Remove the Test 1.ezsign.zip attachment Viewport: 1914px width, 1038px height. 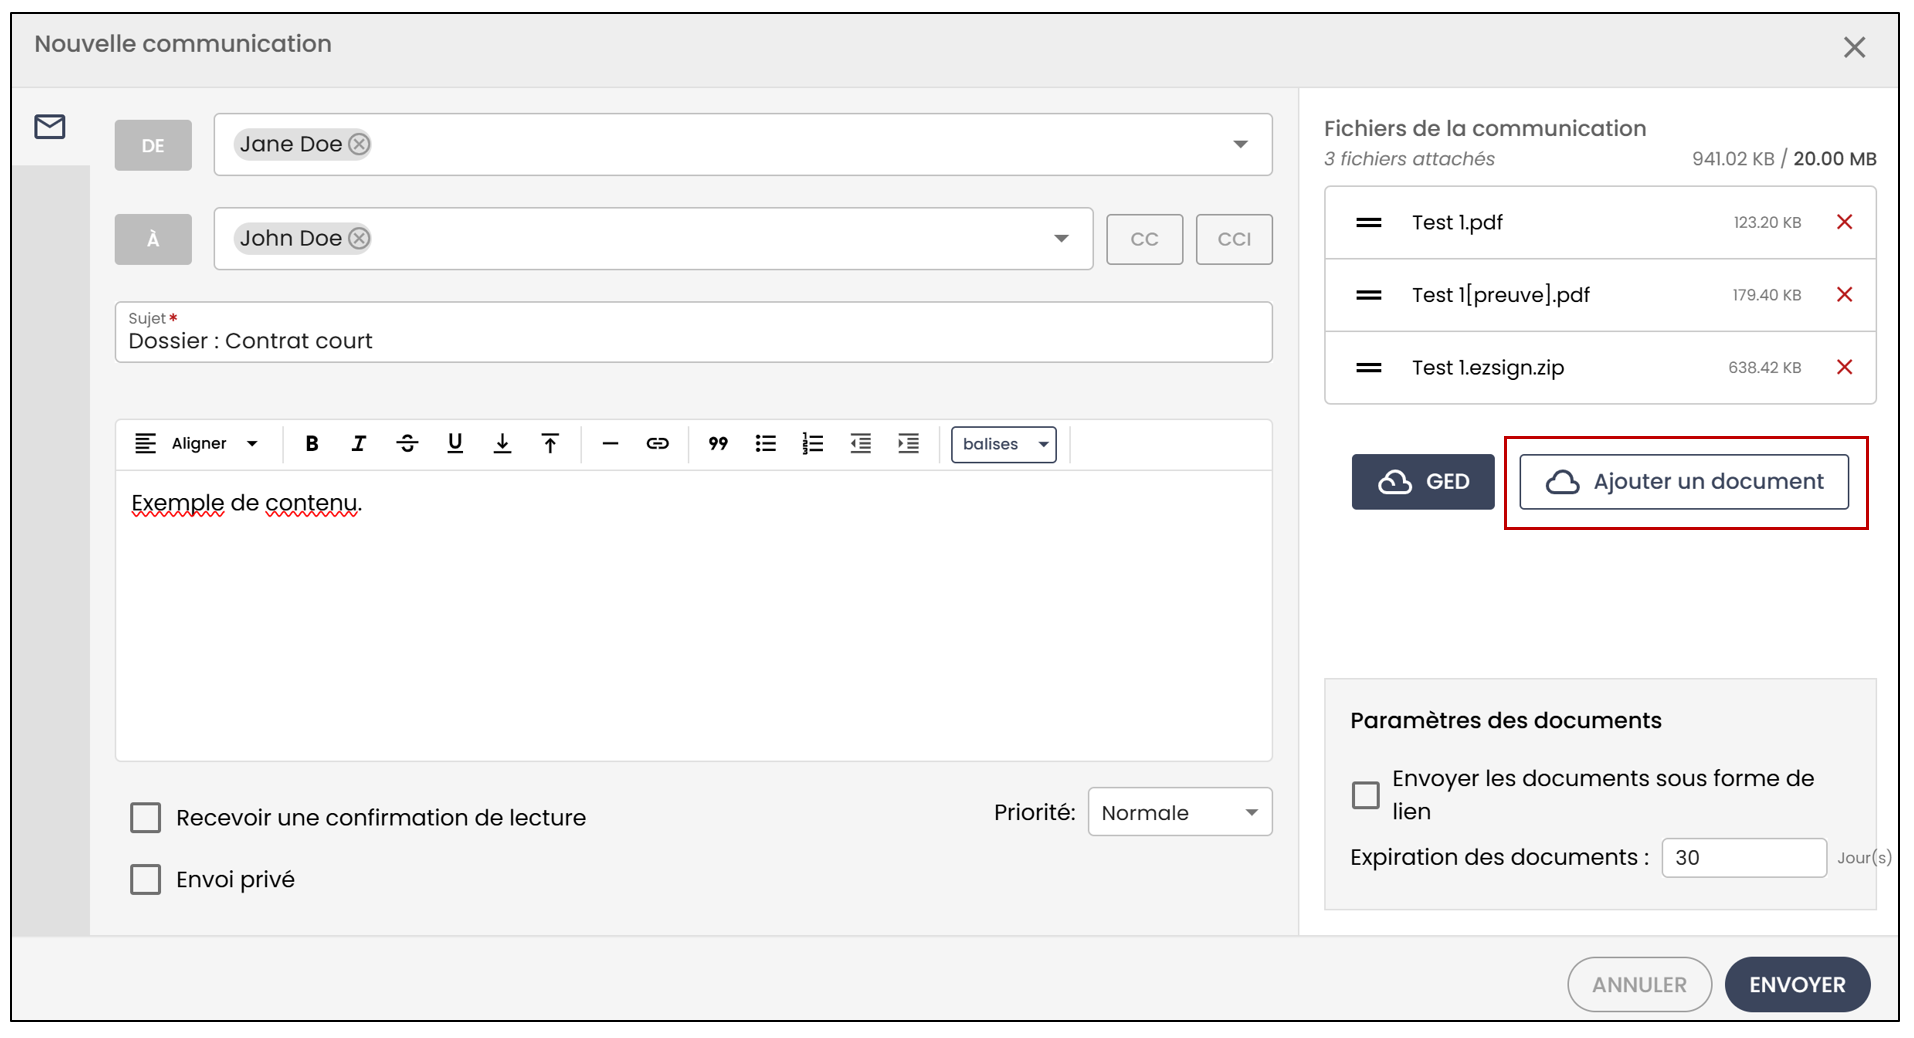1845,367
